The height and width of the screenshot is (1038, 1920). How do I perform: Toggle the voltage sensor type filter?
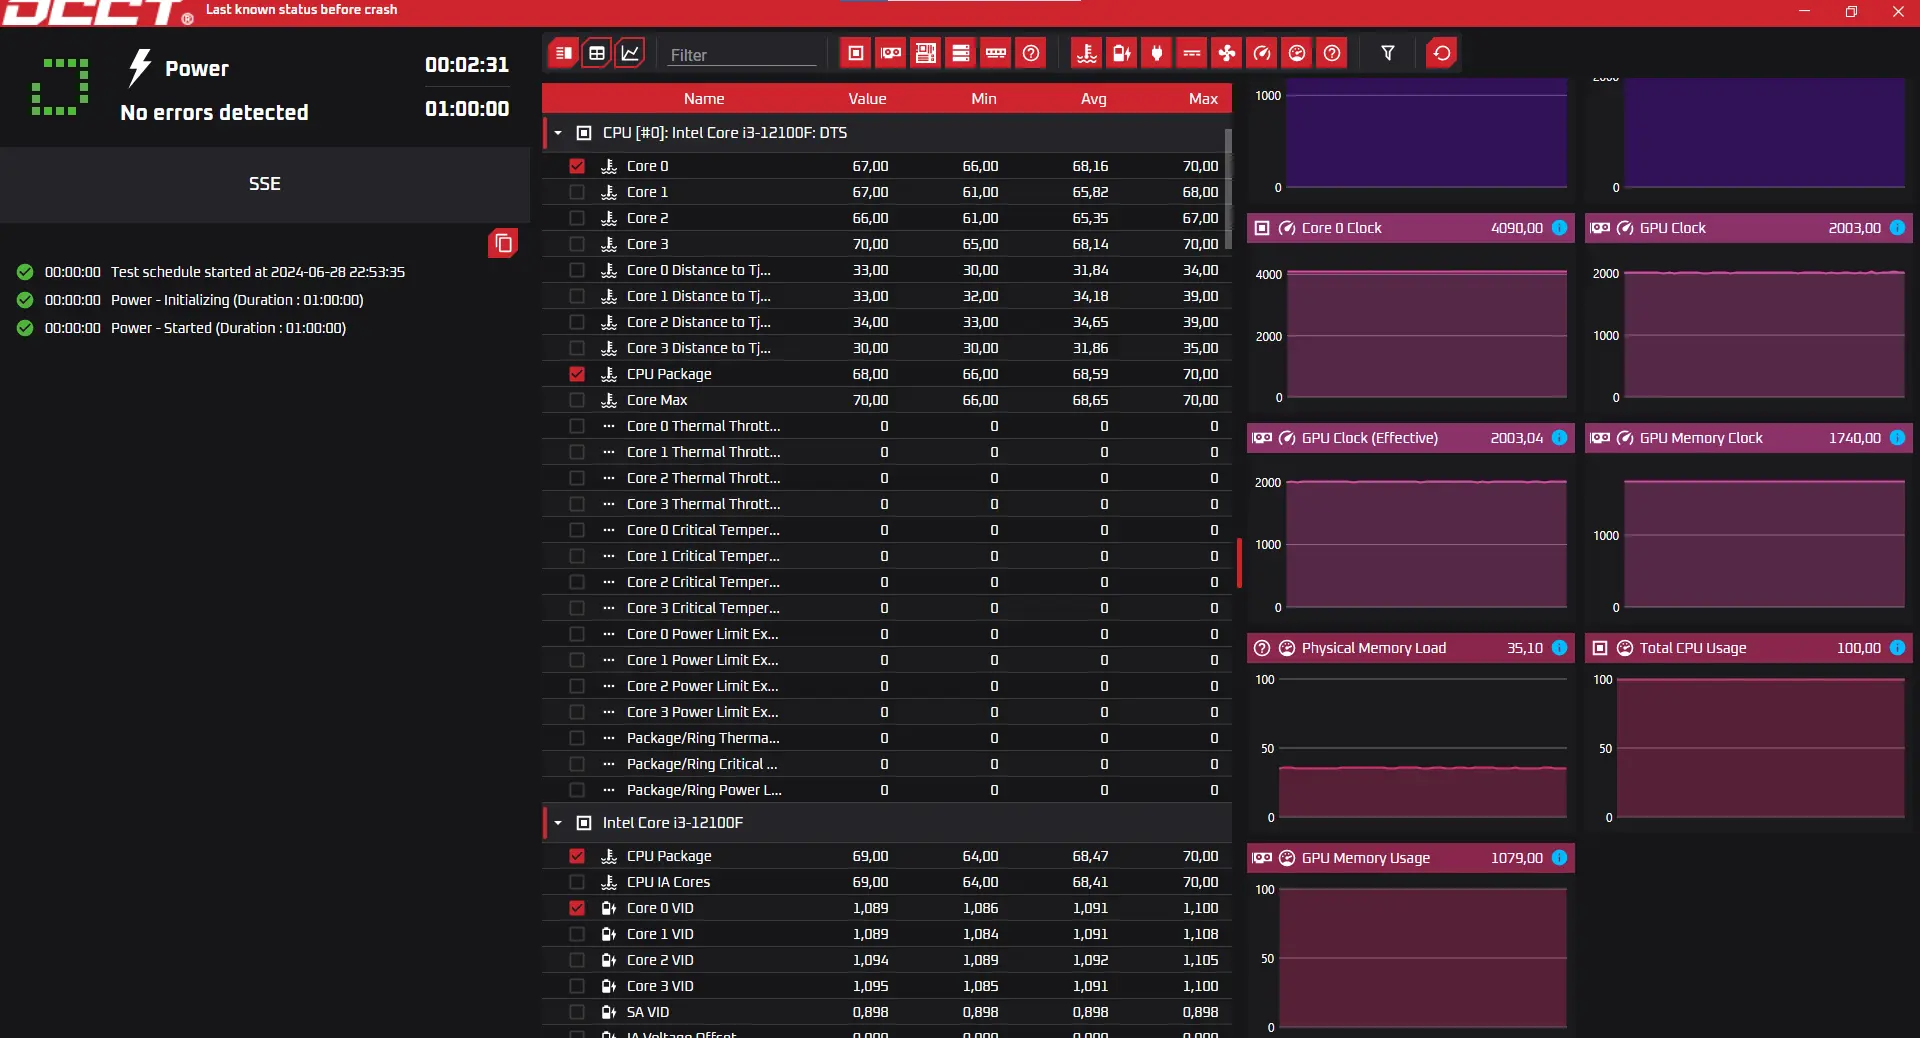click(1122, 53)
